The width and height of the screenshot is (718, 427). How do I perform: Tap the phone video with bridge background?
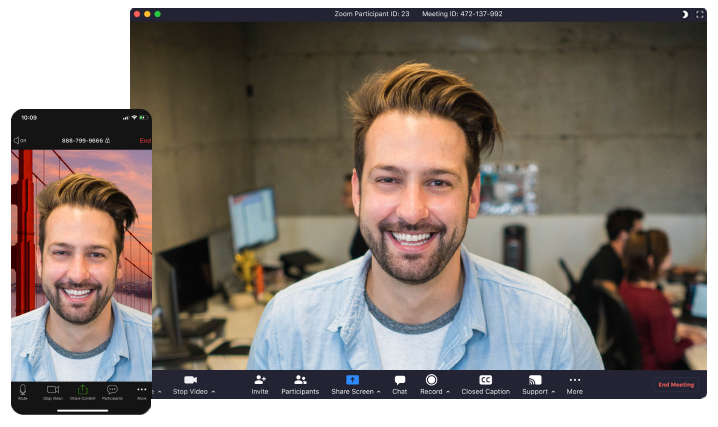(x=82, y=265)
